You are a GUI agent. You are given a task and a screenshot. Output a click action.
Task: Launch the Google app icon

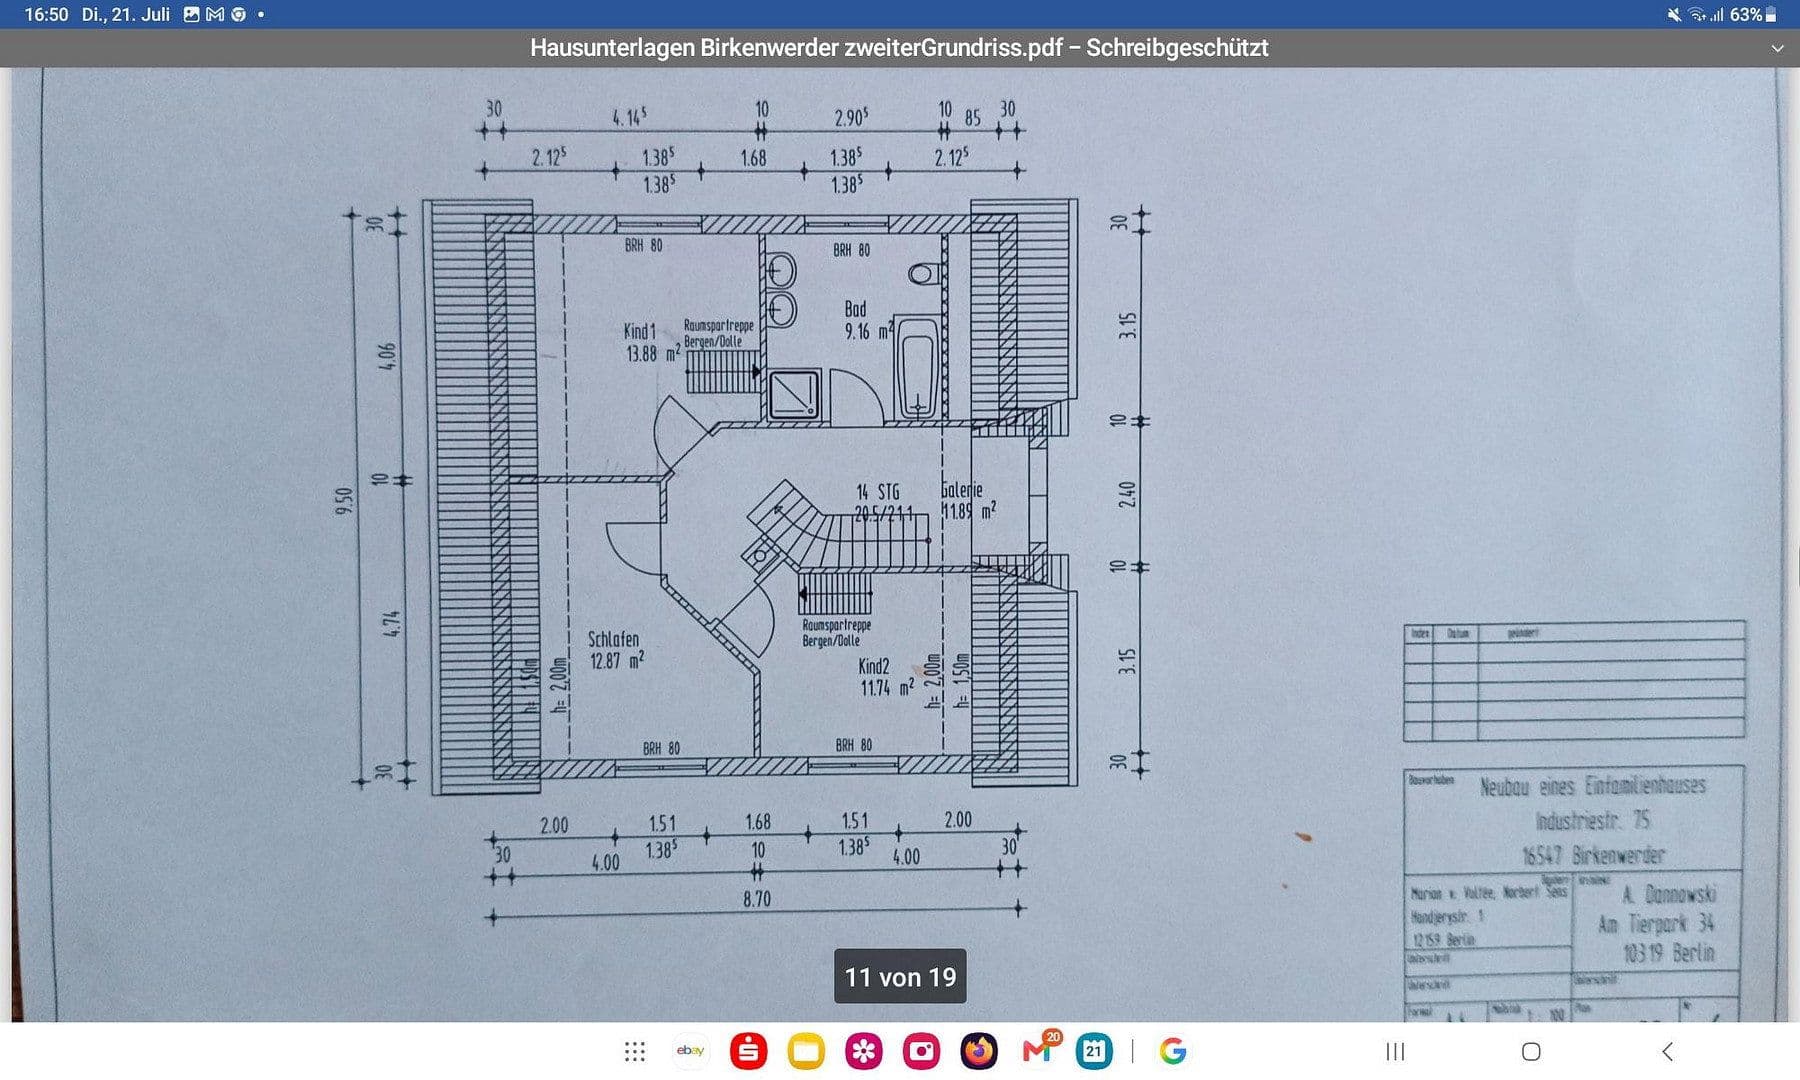click(1173, 1051)
